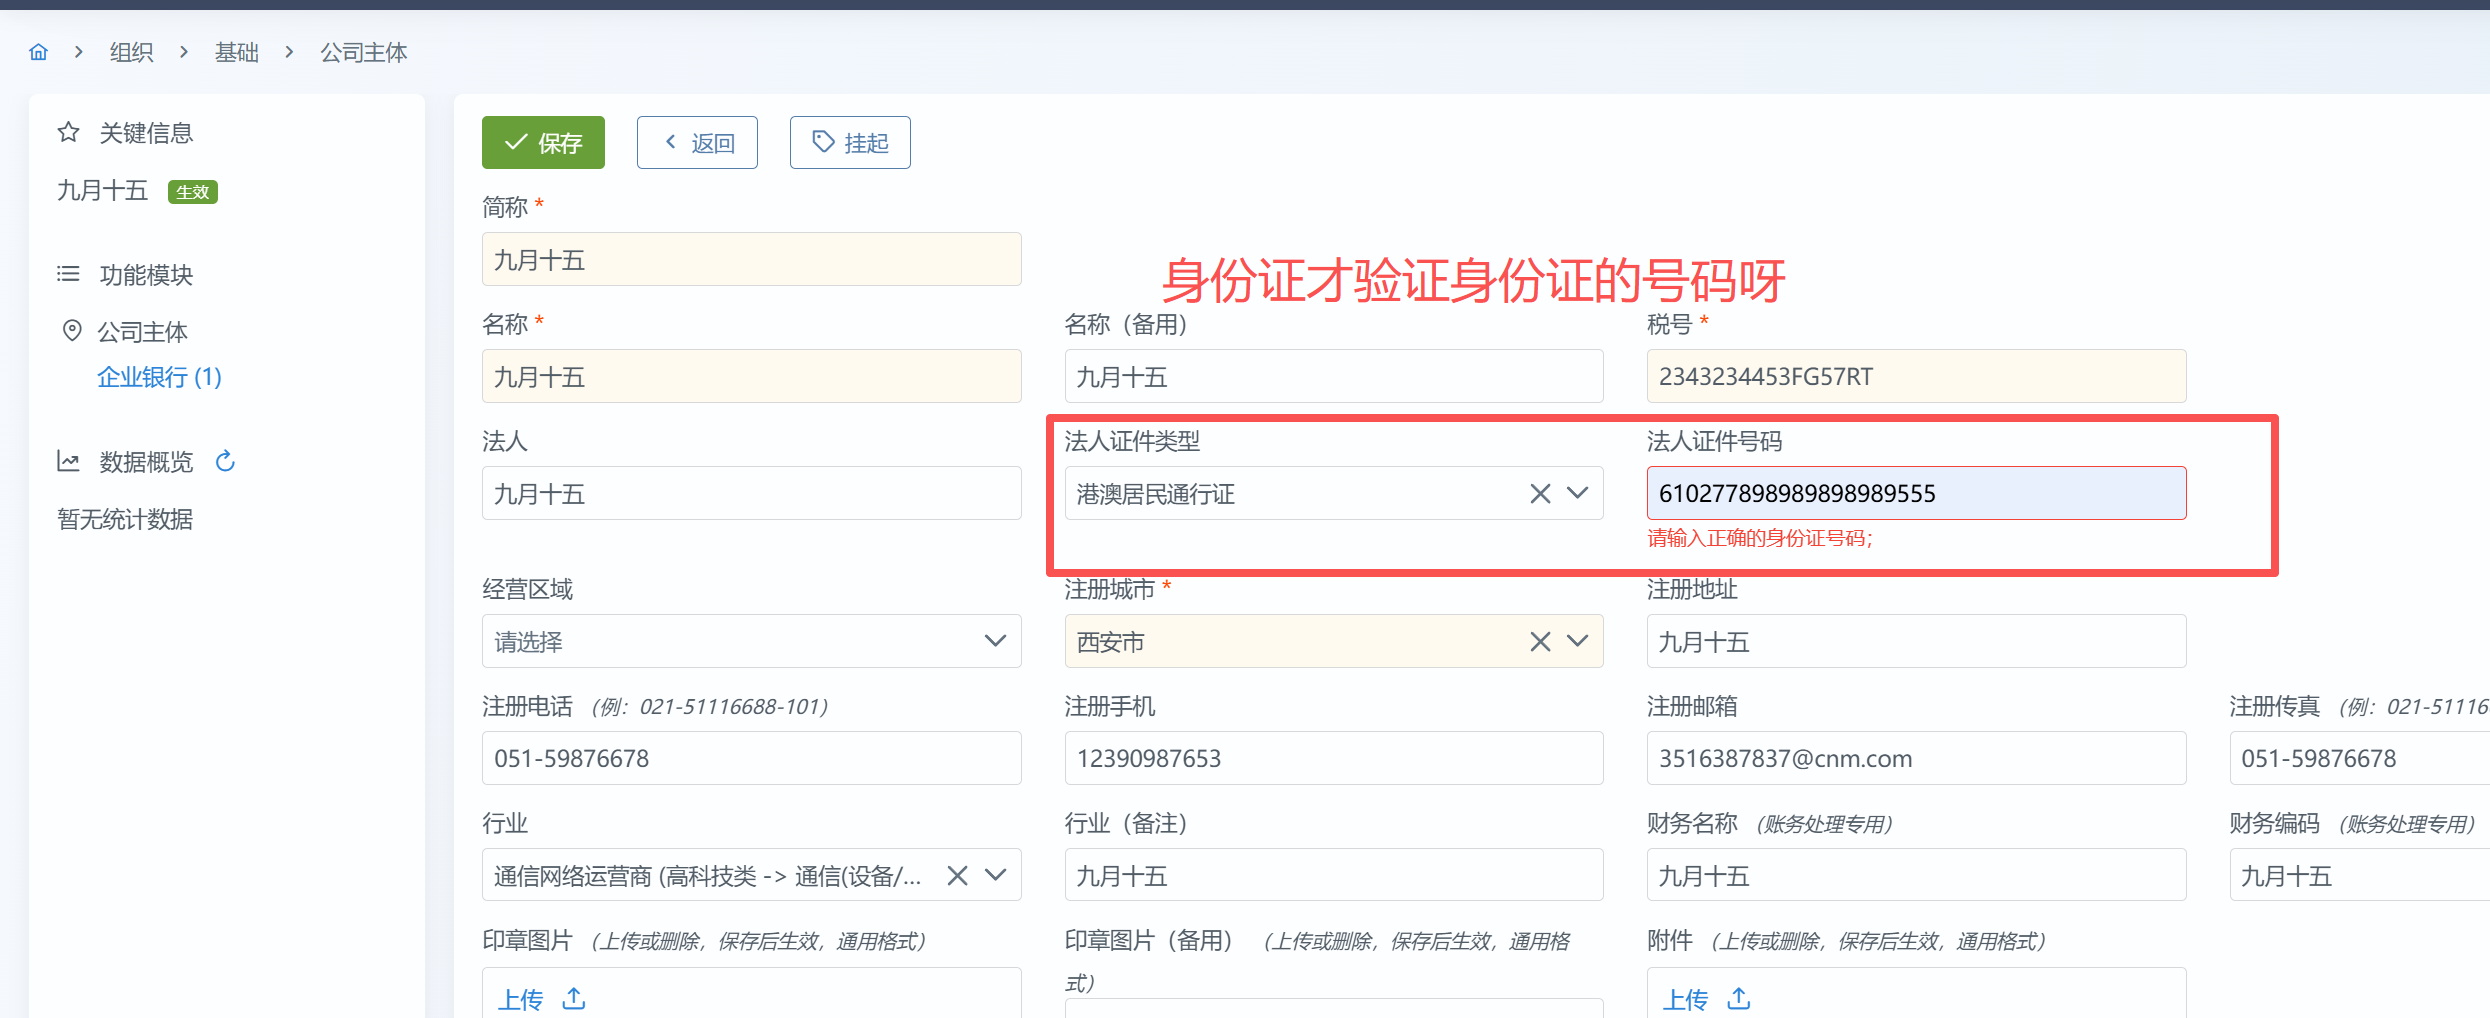2490x1018 pixels.
Task: Go to 组织 in the breadcrumb
Action: [131, 52]
